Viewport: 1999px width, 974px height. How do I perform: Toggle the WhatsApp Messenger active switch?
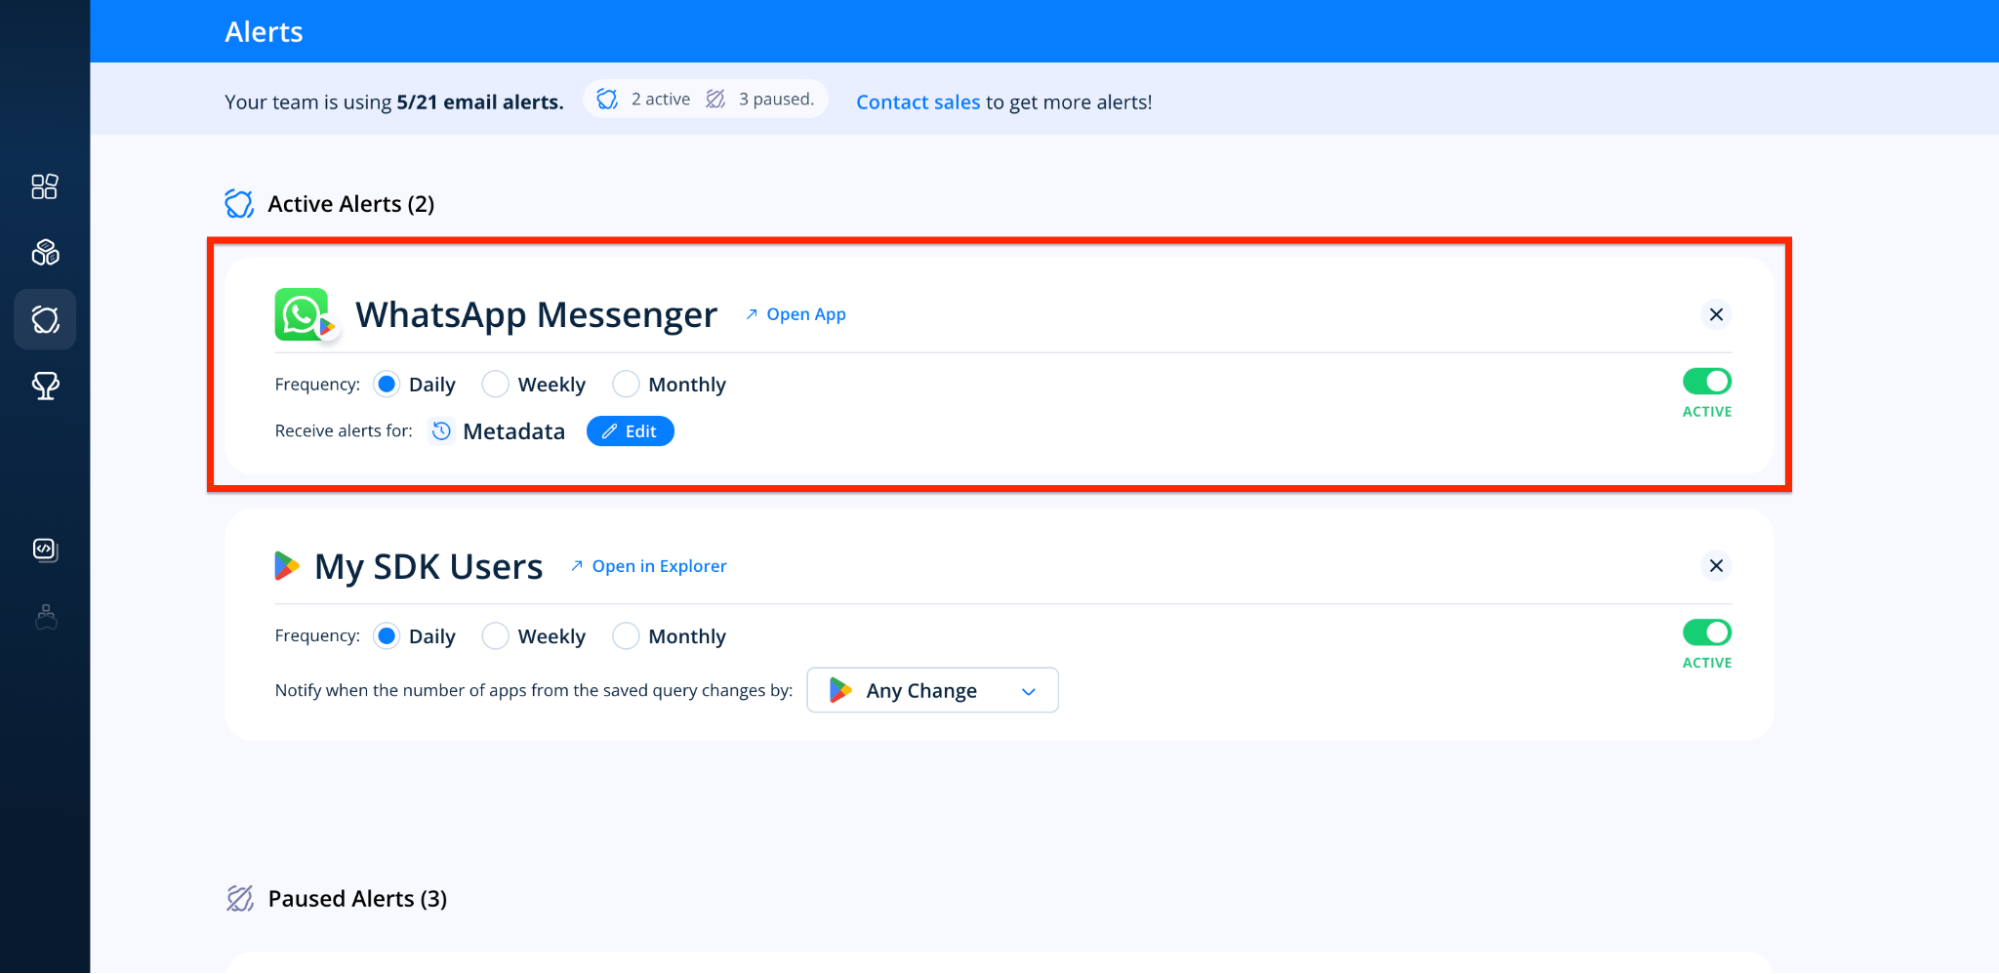(x=1707, y=381)
